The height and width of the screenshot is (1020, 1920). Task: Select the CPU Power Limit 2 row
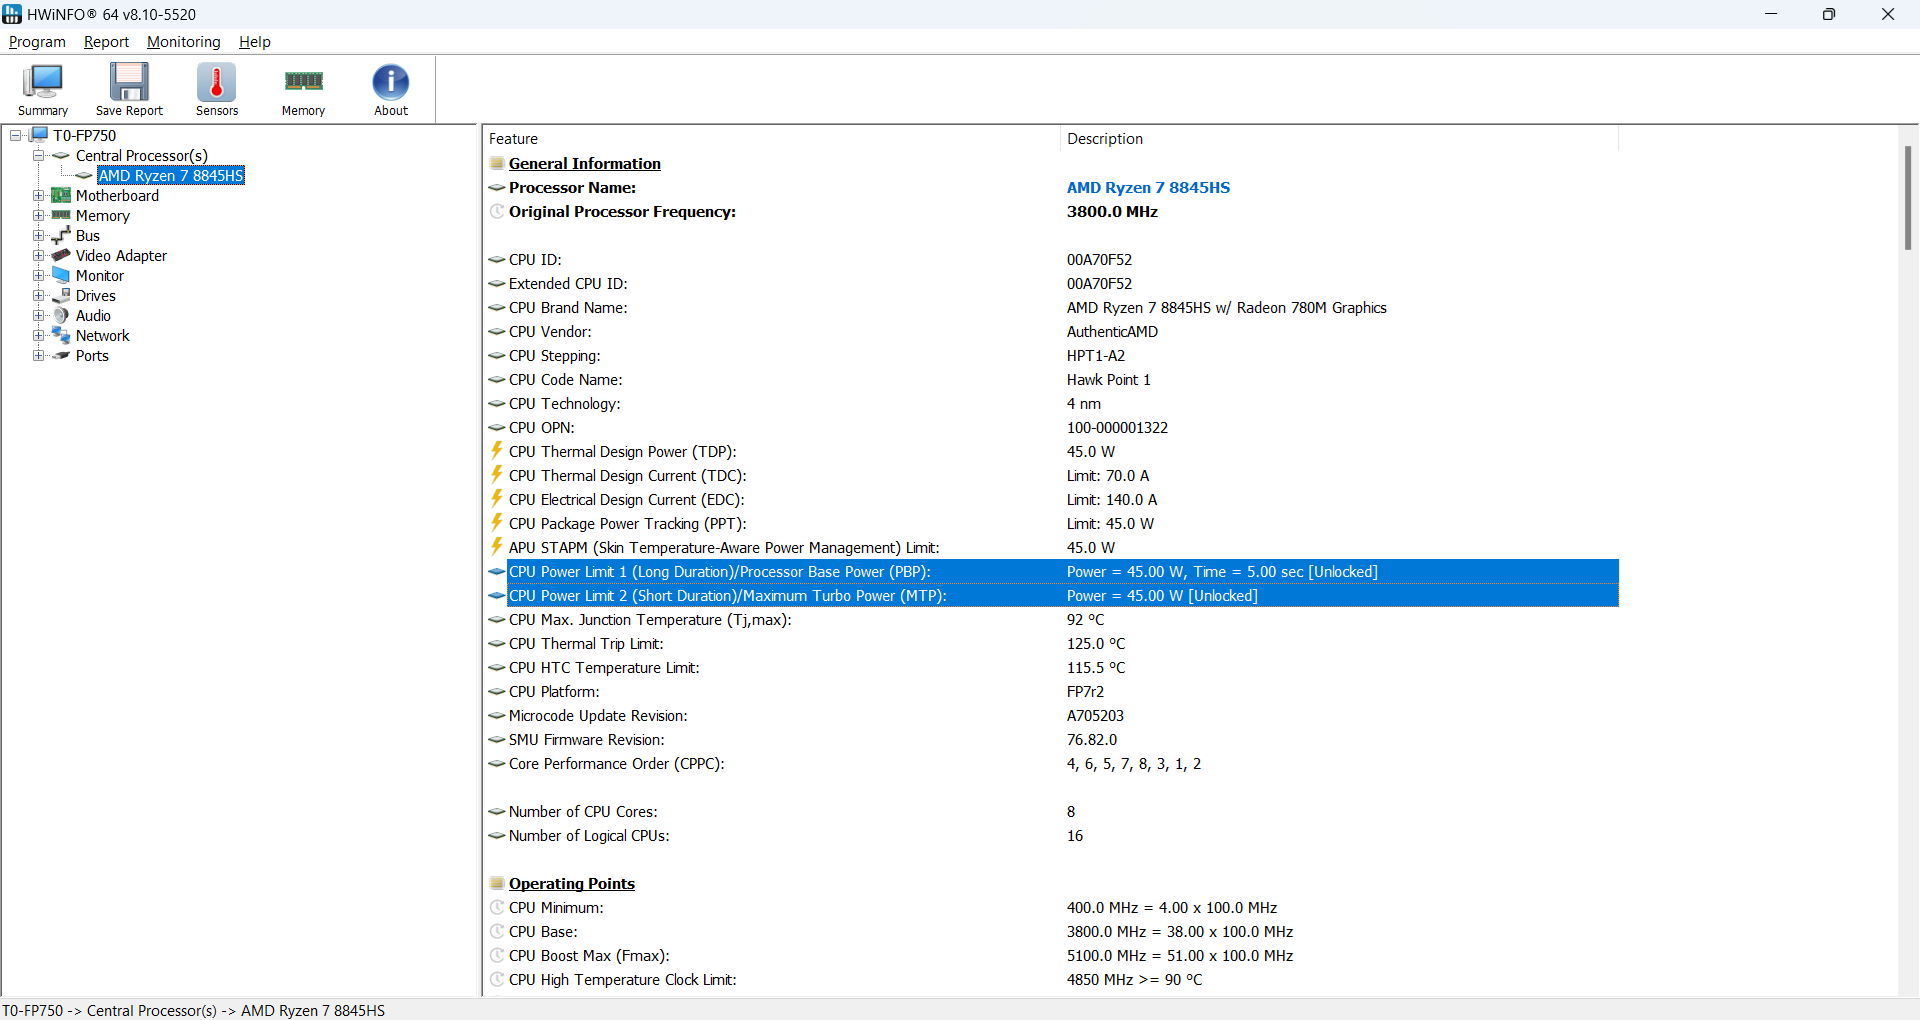(1051, 595)
